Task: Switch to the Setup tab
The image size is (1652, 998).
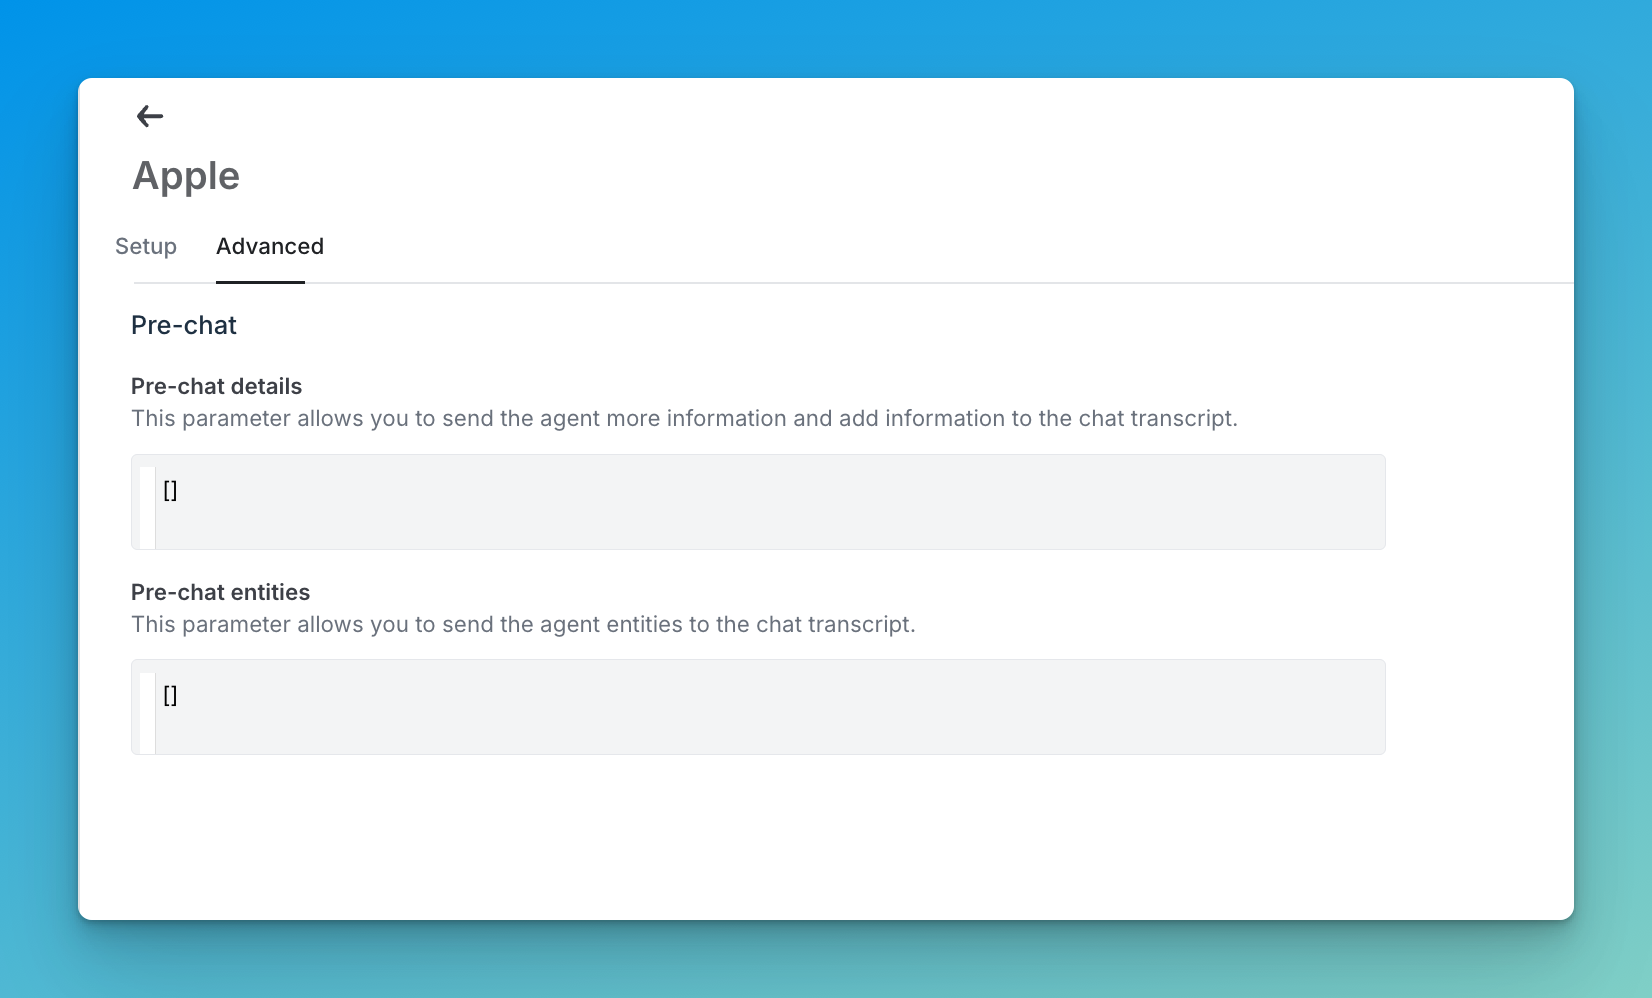Action: (x=146, y=246)
